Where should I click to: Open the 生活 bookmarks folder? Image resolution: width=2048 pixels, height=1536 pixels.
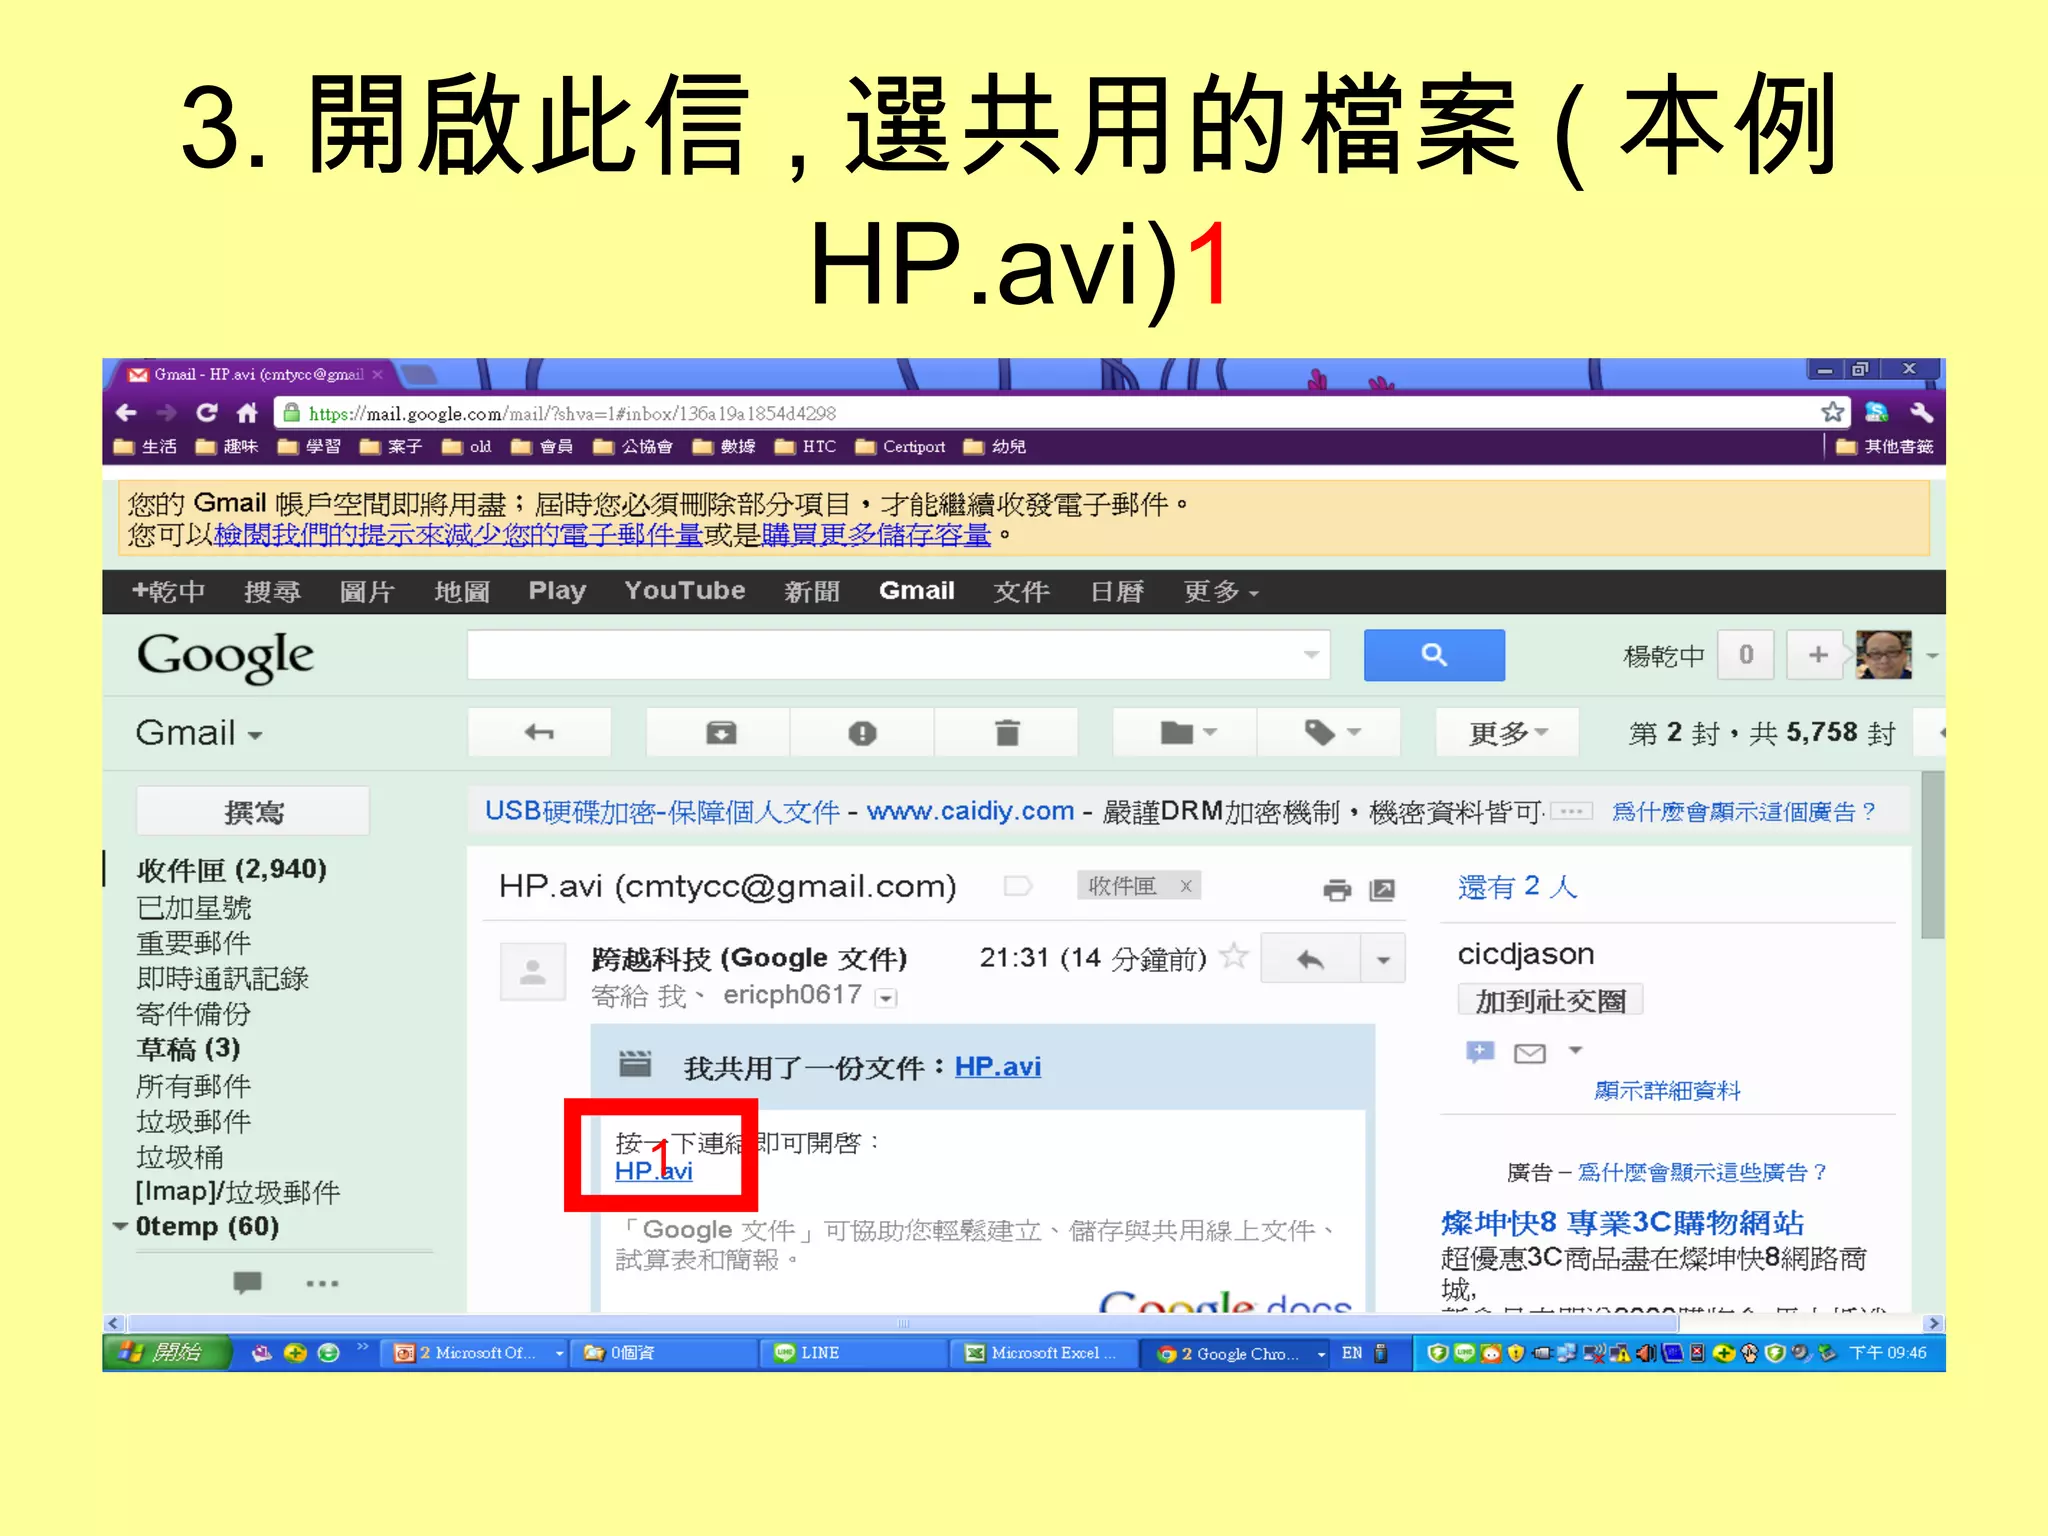point(146,446)
